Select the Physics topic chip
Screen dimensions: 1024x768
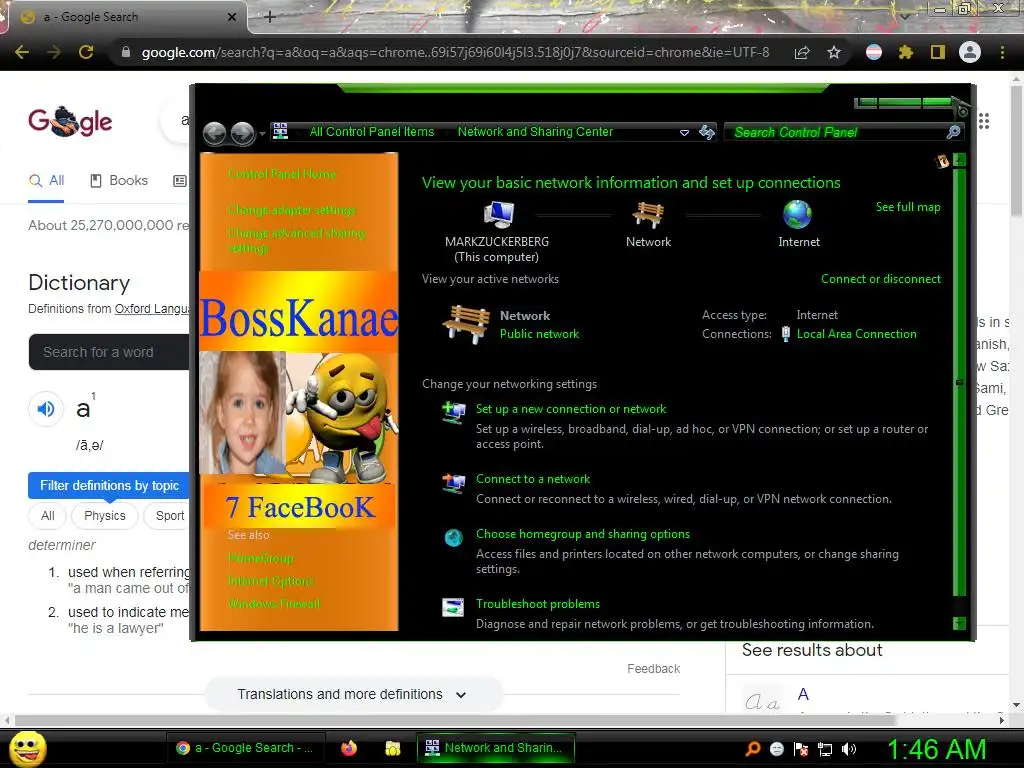(x=104, y=515)
